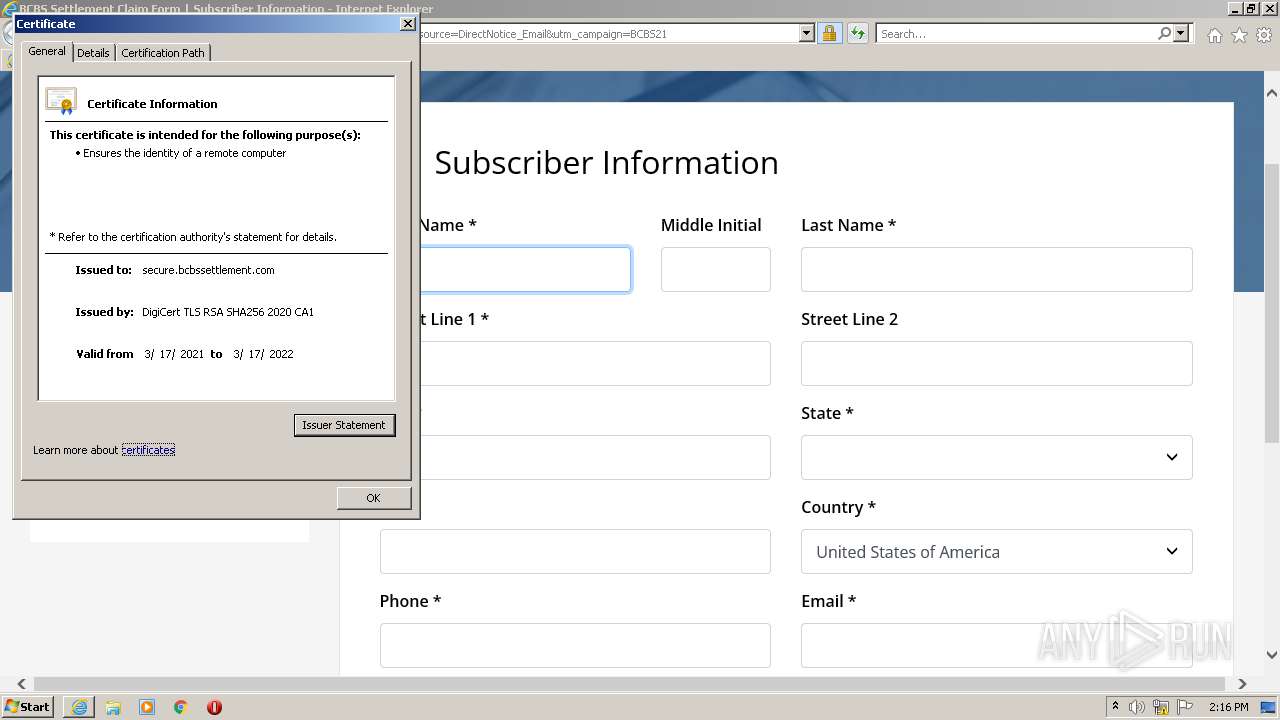Click the Street Line 2 field
Image resolution: width=1280 pixels, height=720 pixels.
997,363
